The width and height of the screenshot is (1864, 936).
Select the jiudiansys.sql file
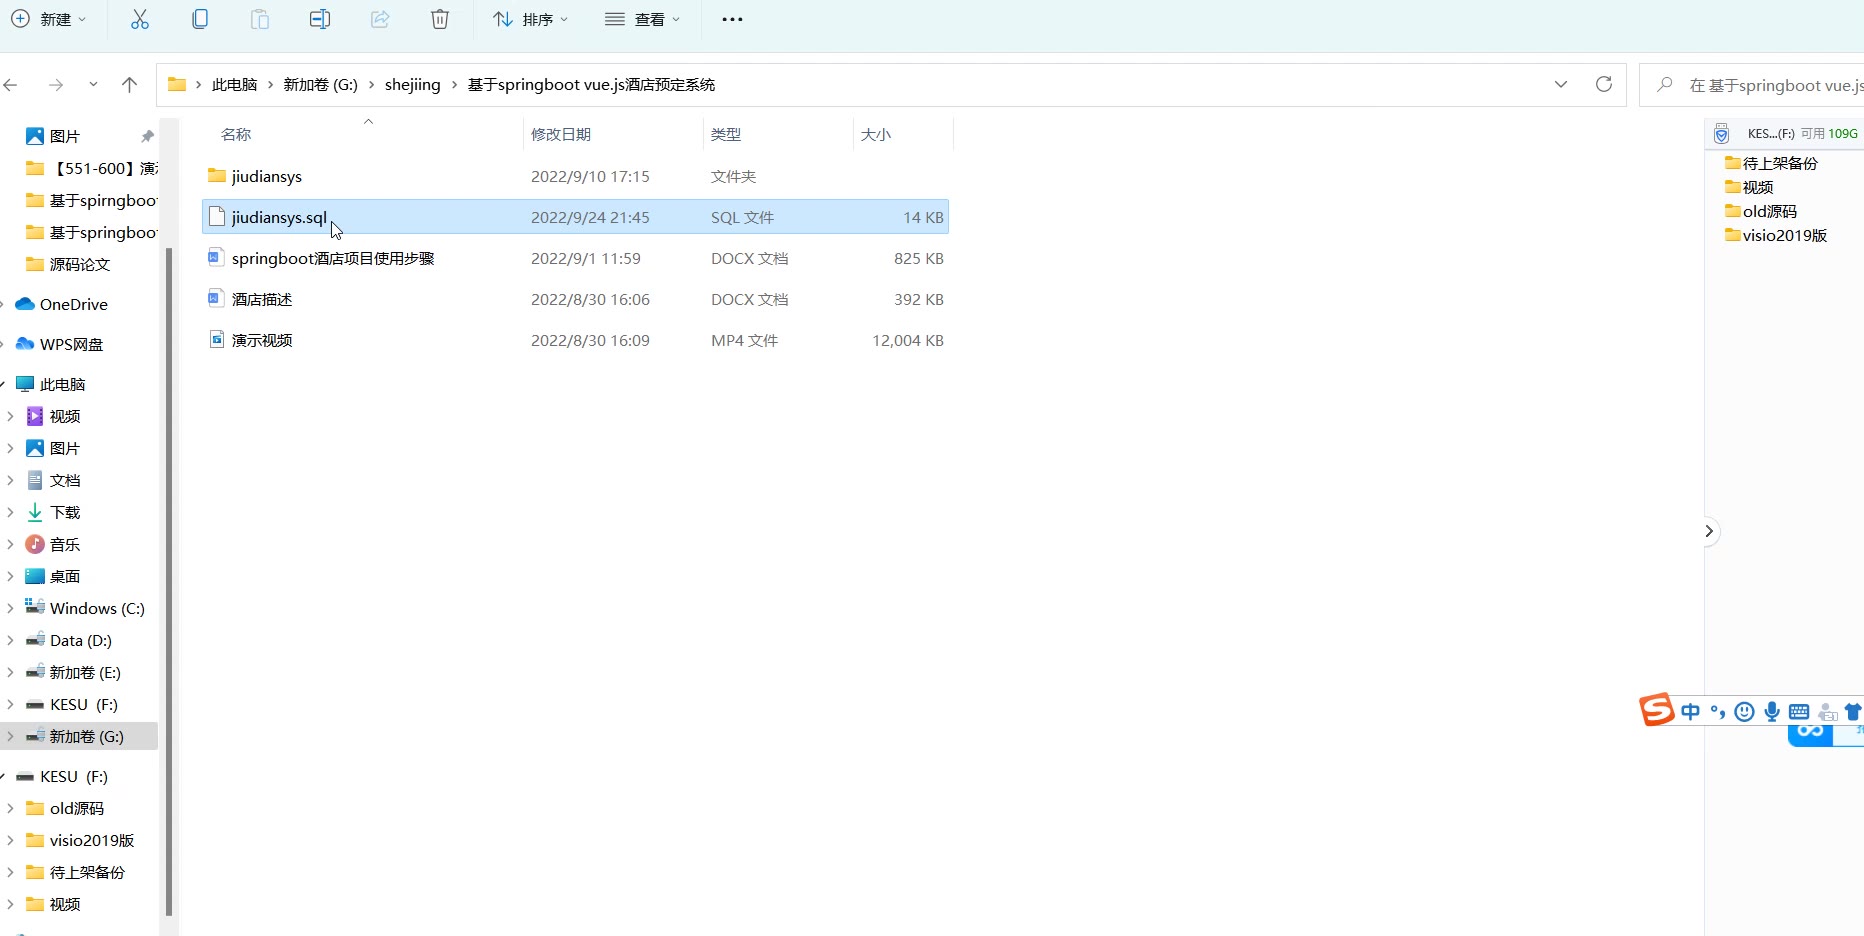click(x=575, y=217)
